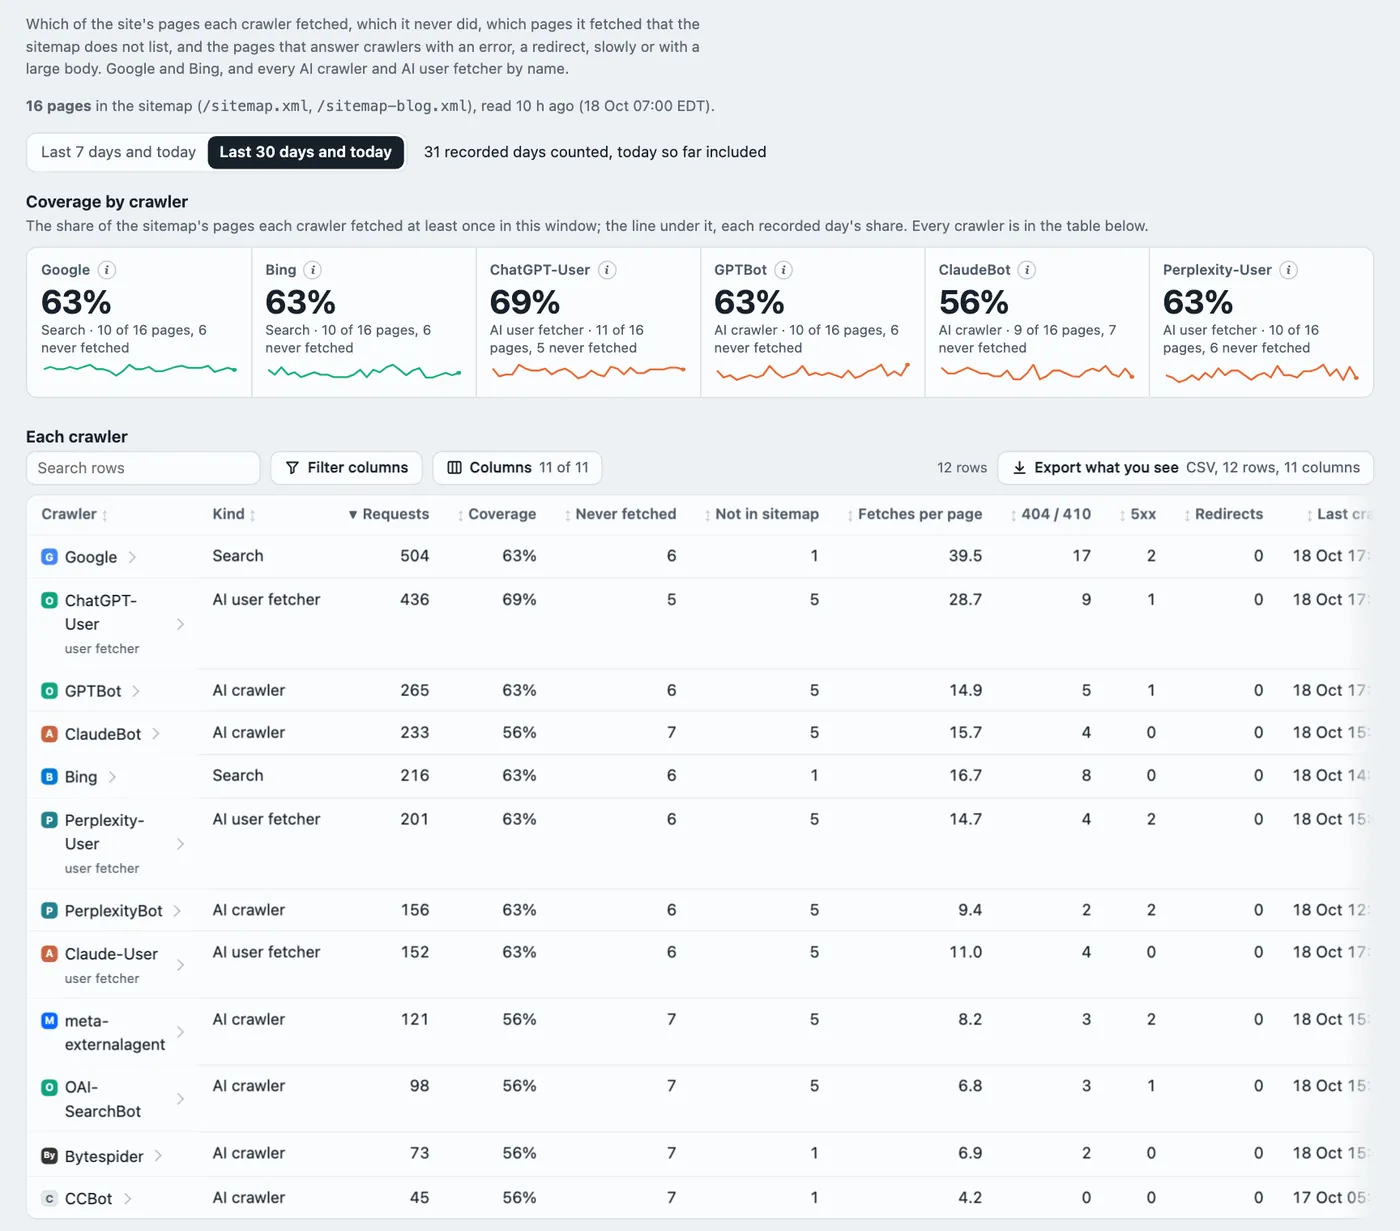Expand the PerplexityBot row chevron

click(x=177, y=911)
